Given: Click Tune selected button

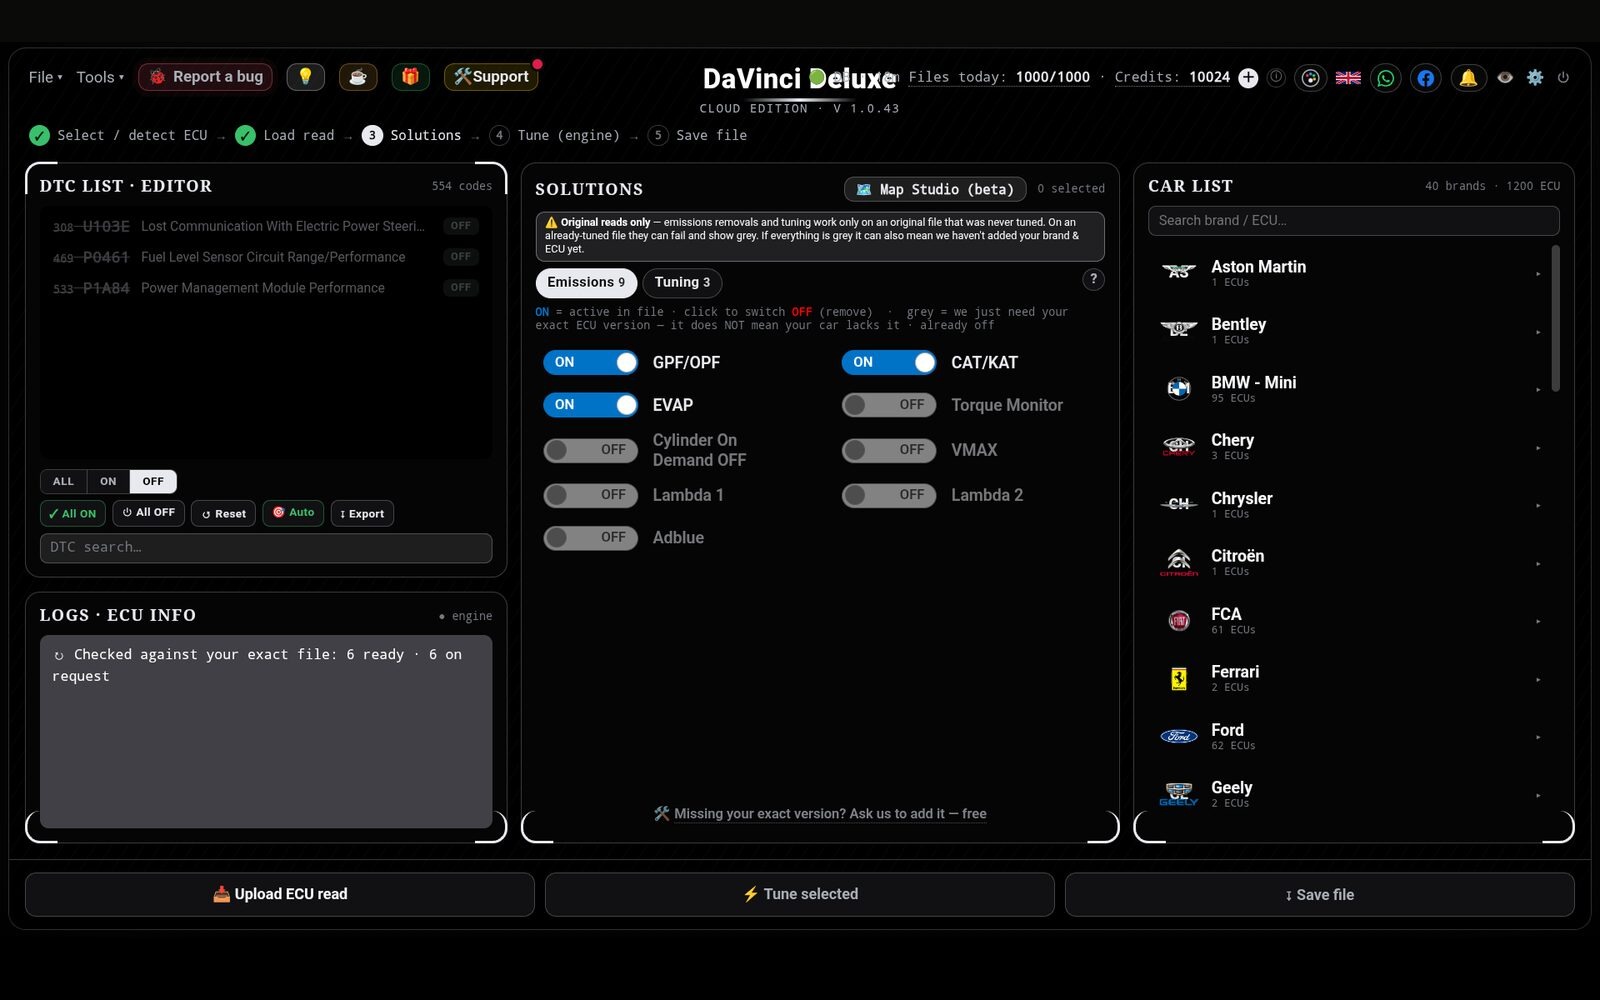Looking at the screenshot, I should point(800,894).
